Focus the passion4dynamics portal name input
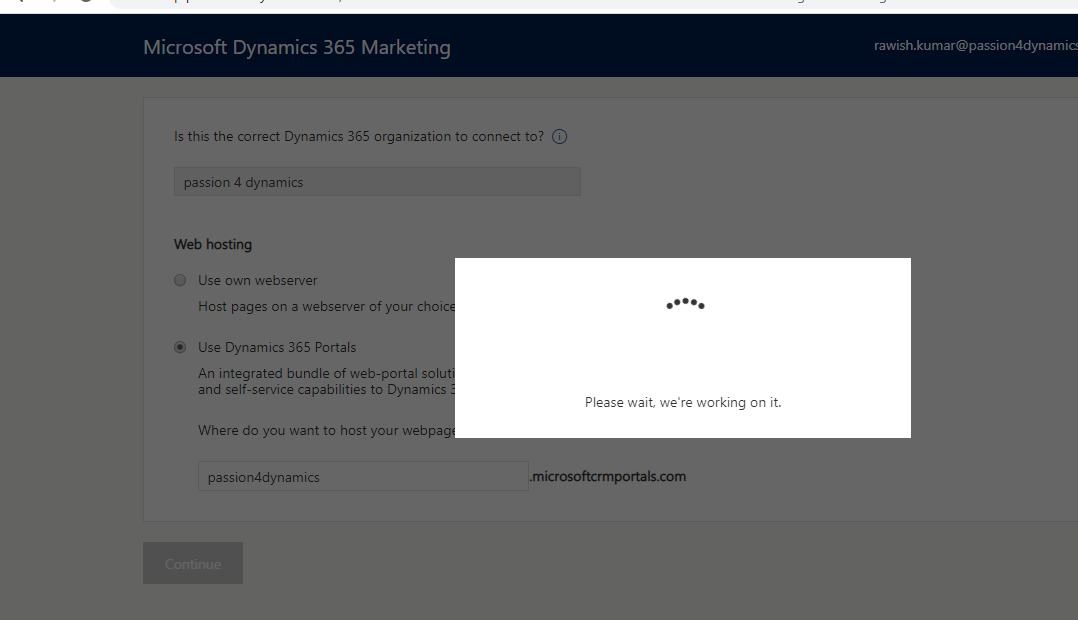 pos(362,477)
